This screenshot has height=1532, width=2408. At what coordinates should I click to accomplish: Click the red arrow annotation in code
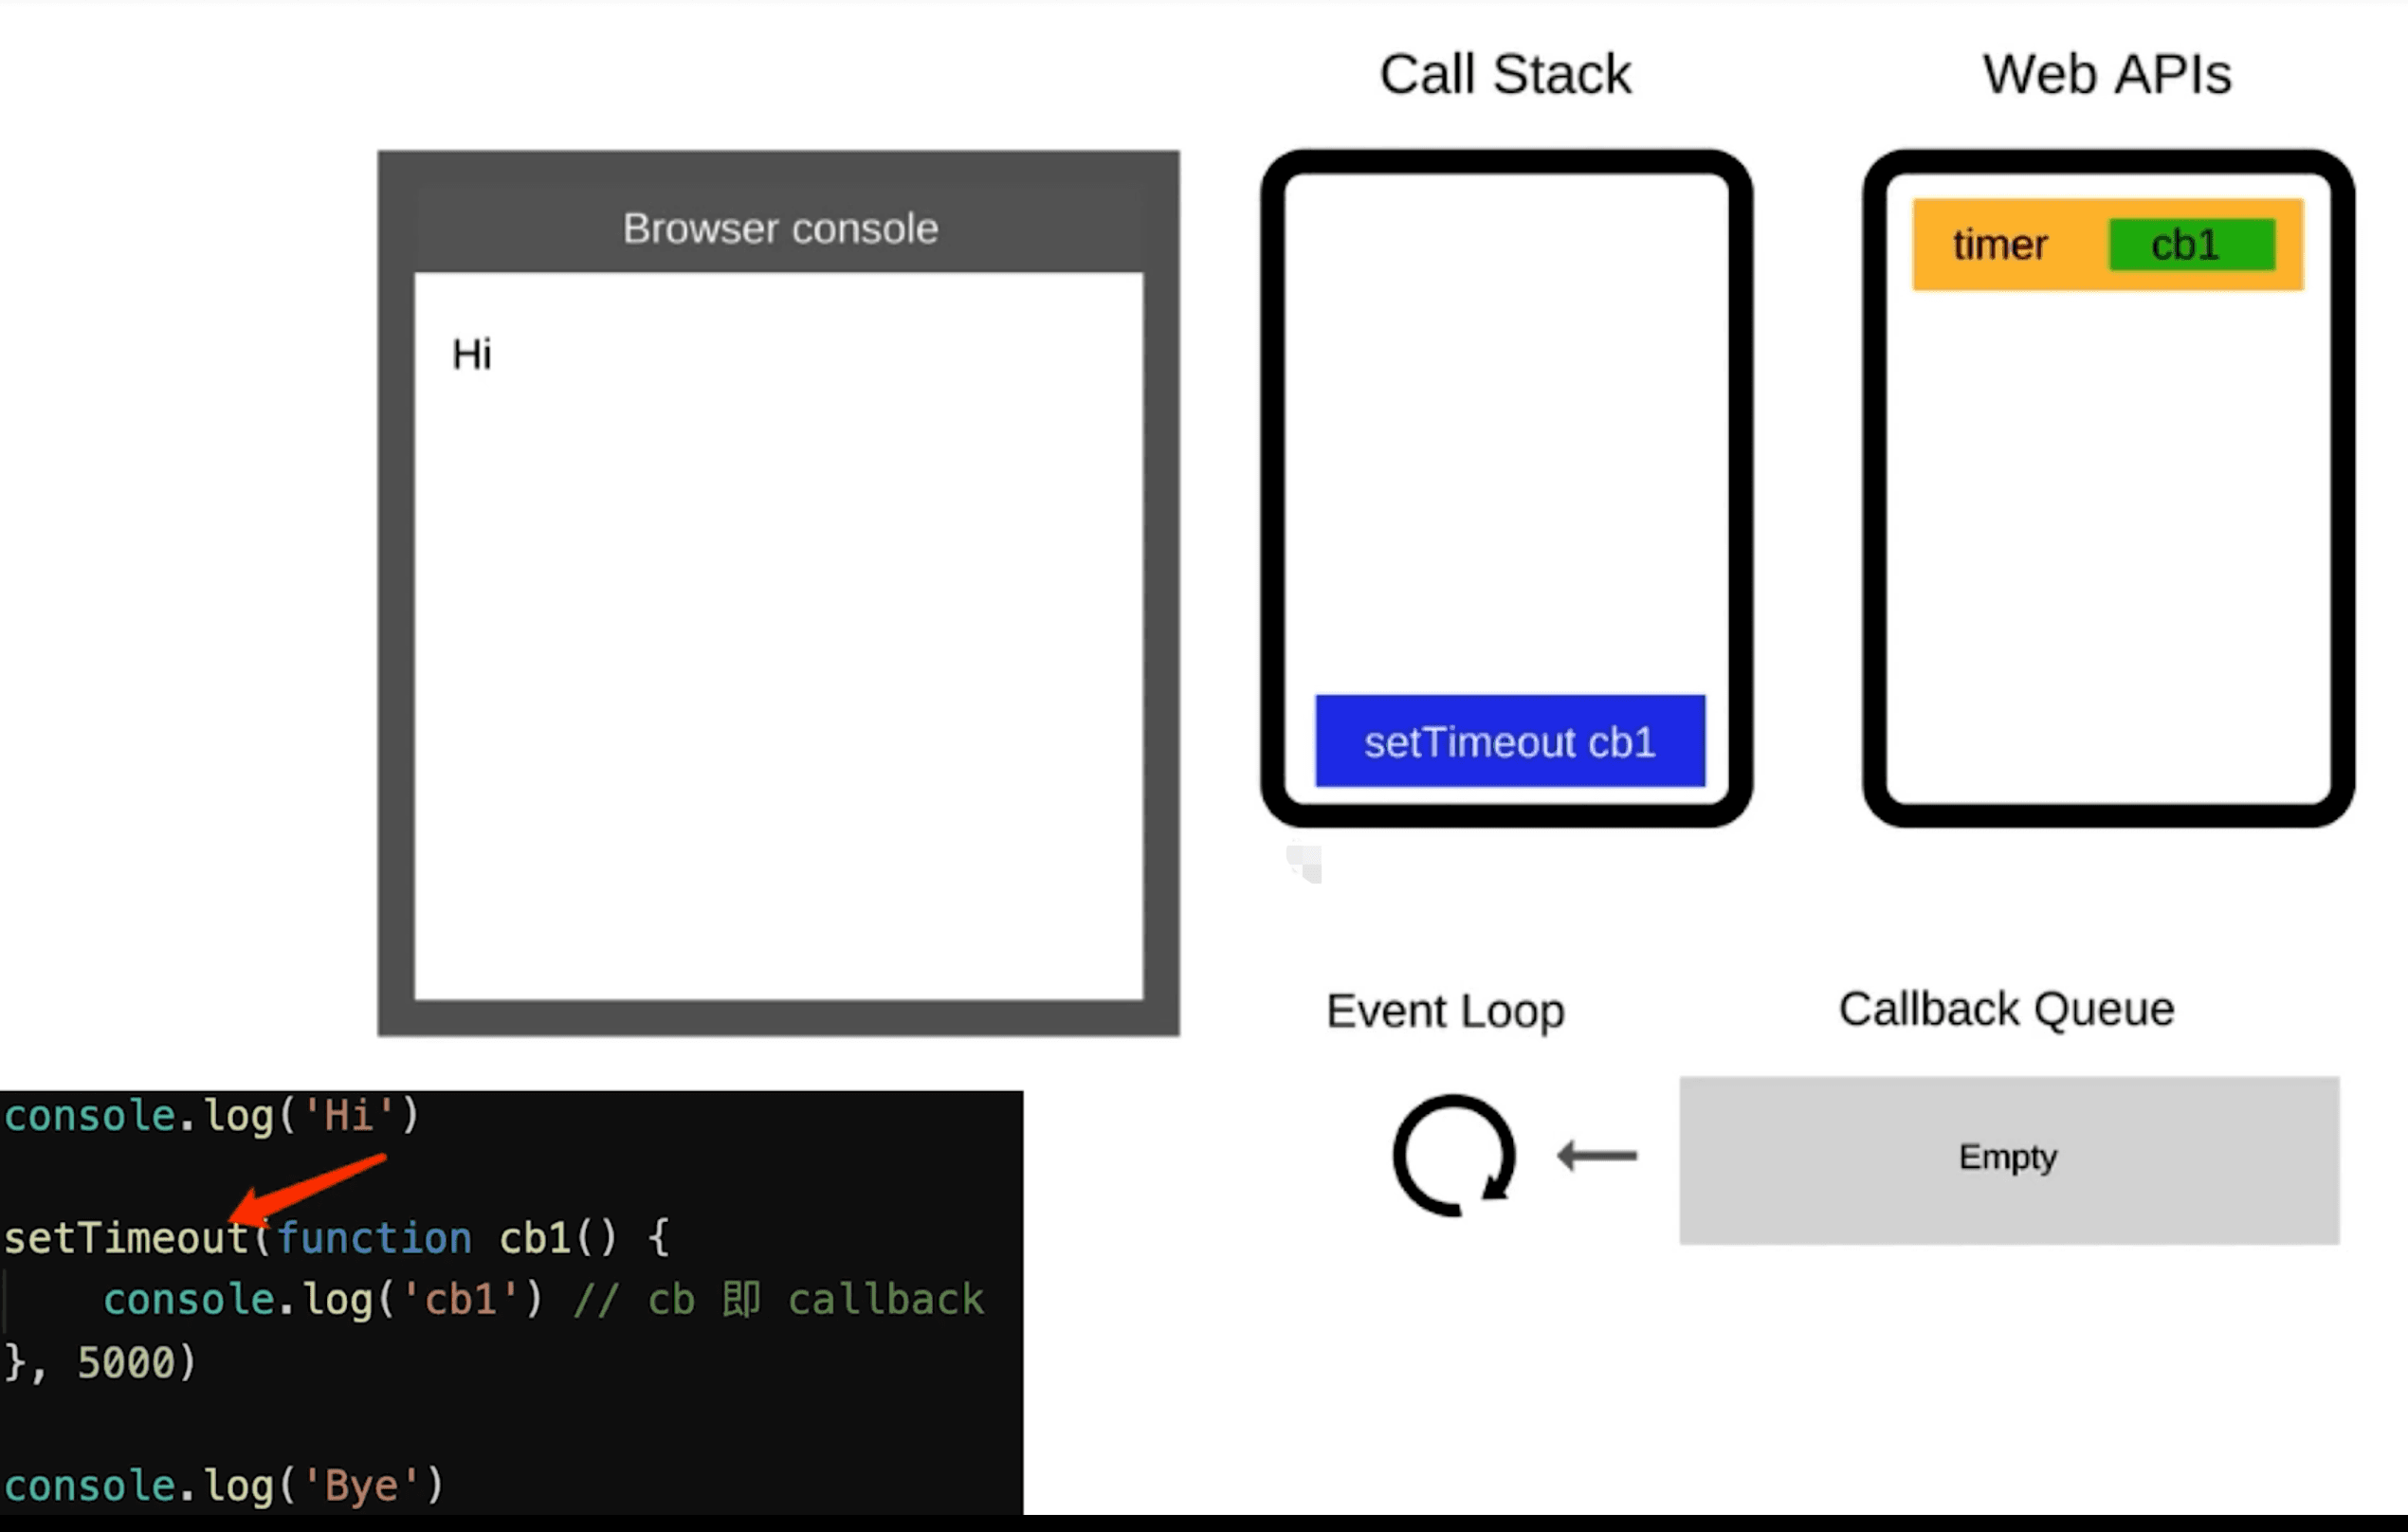(310, 1188)
